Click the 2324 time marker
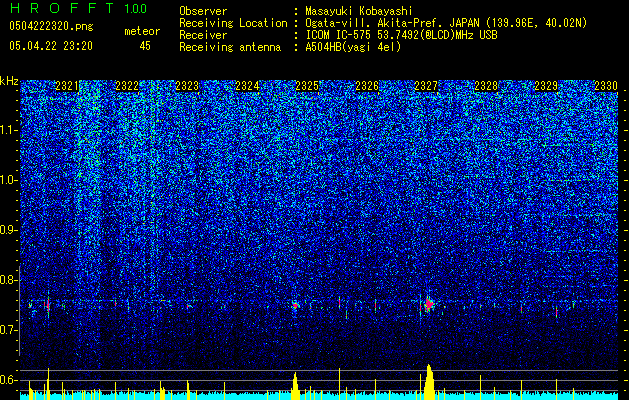The height and width of the screenshot is (400, 629). point(247,86)
